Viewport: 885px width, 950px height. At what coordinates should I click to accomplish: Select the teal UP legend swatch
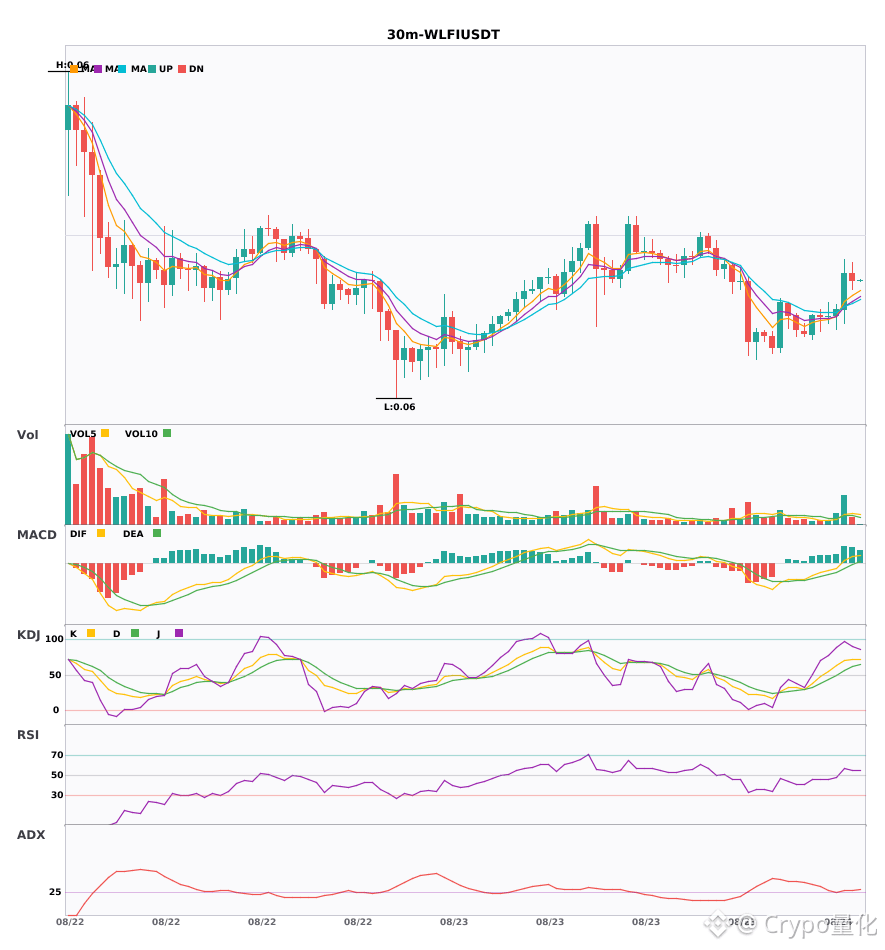coord(152,69)
